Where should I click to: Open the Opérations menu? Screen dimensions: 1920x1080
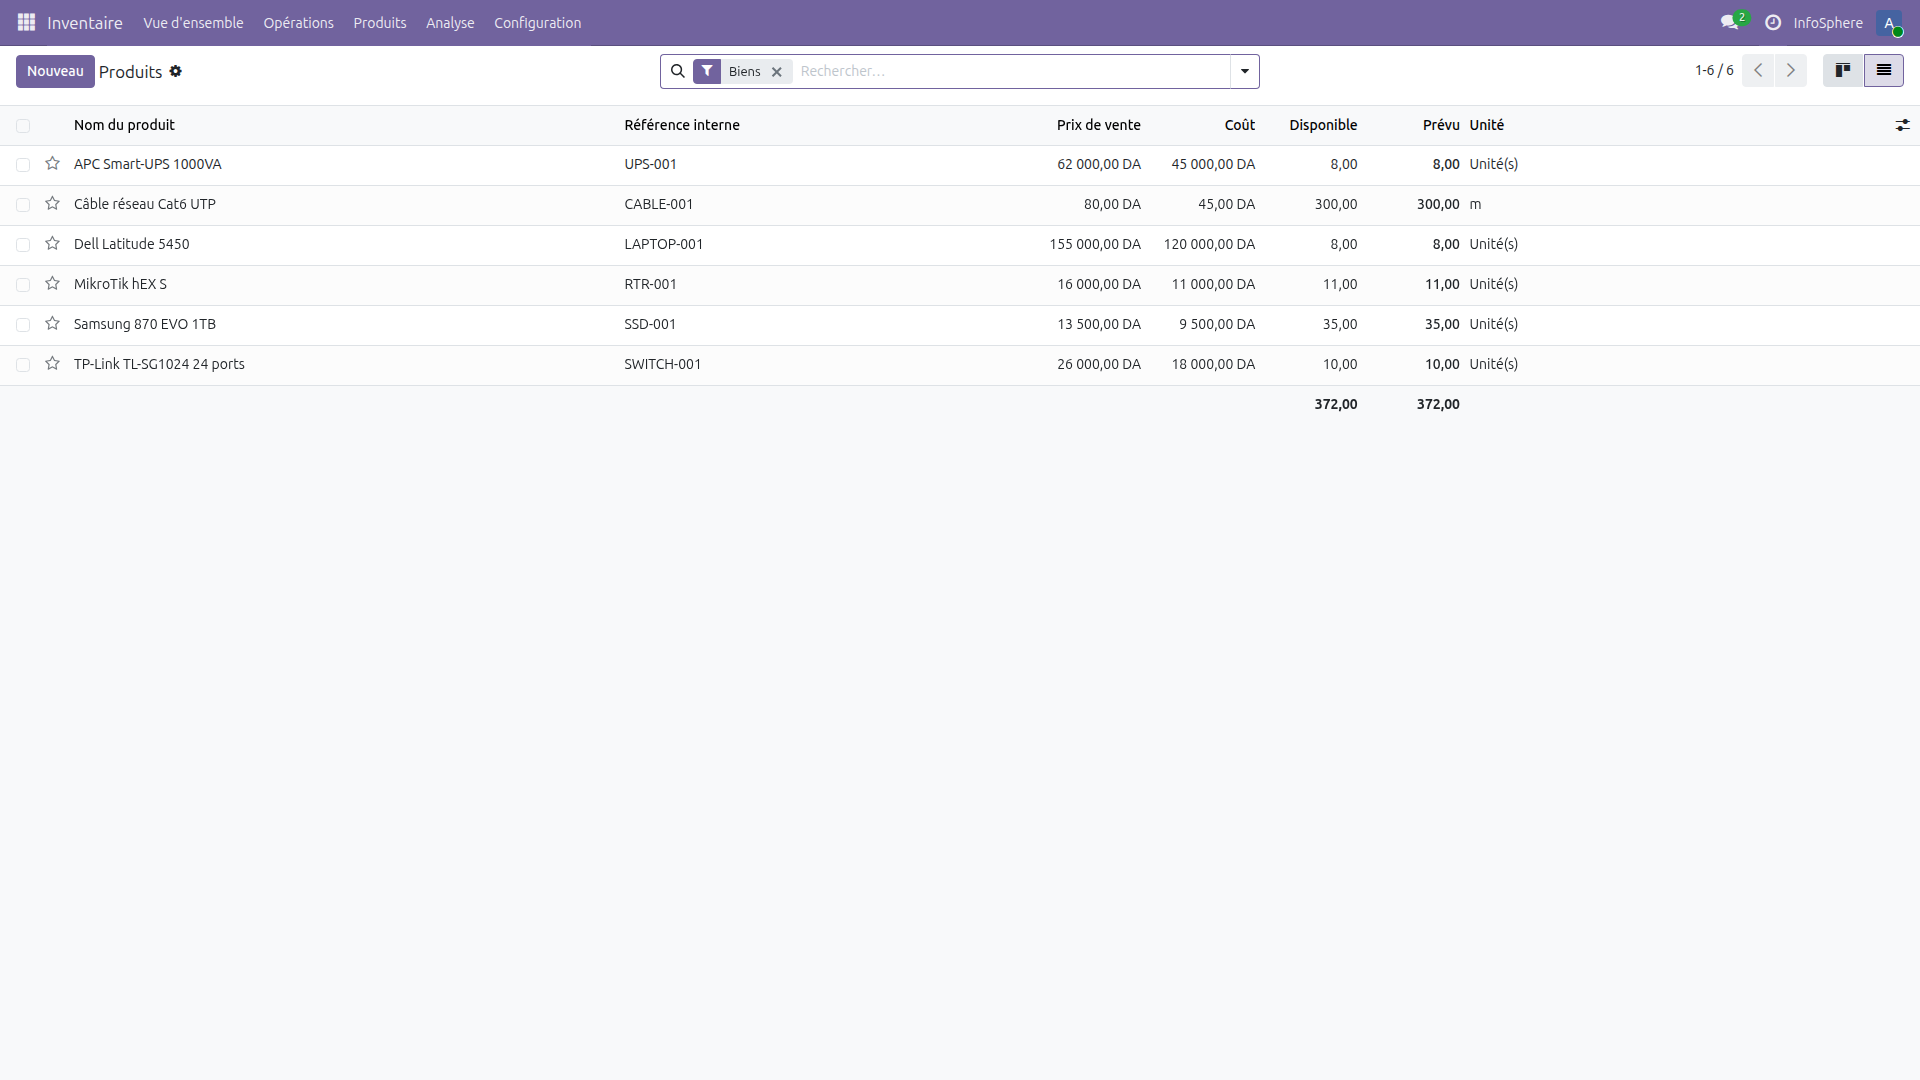point(298,22)
